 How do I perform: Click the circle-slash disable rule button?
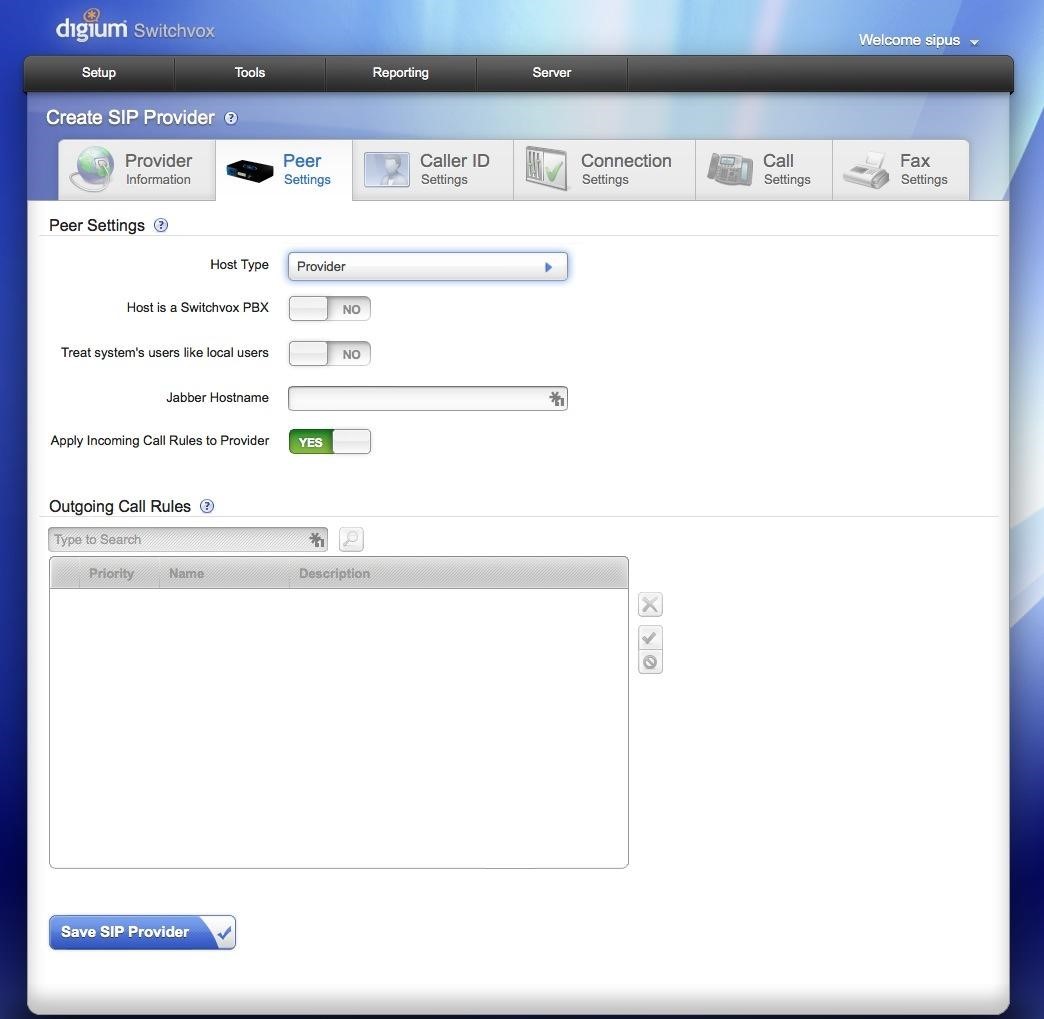click(651, 662)
